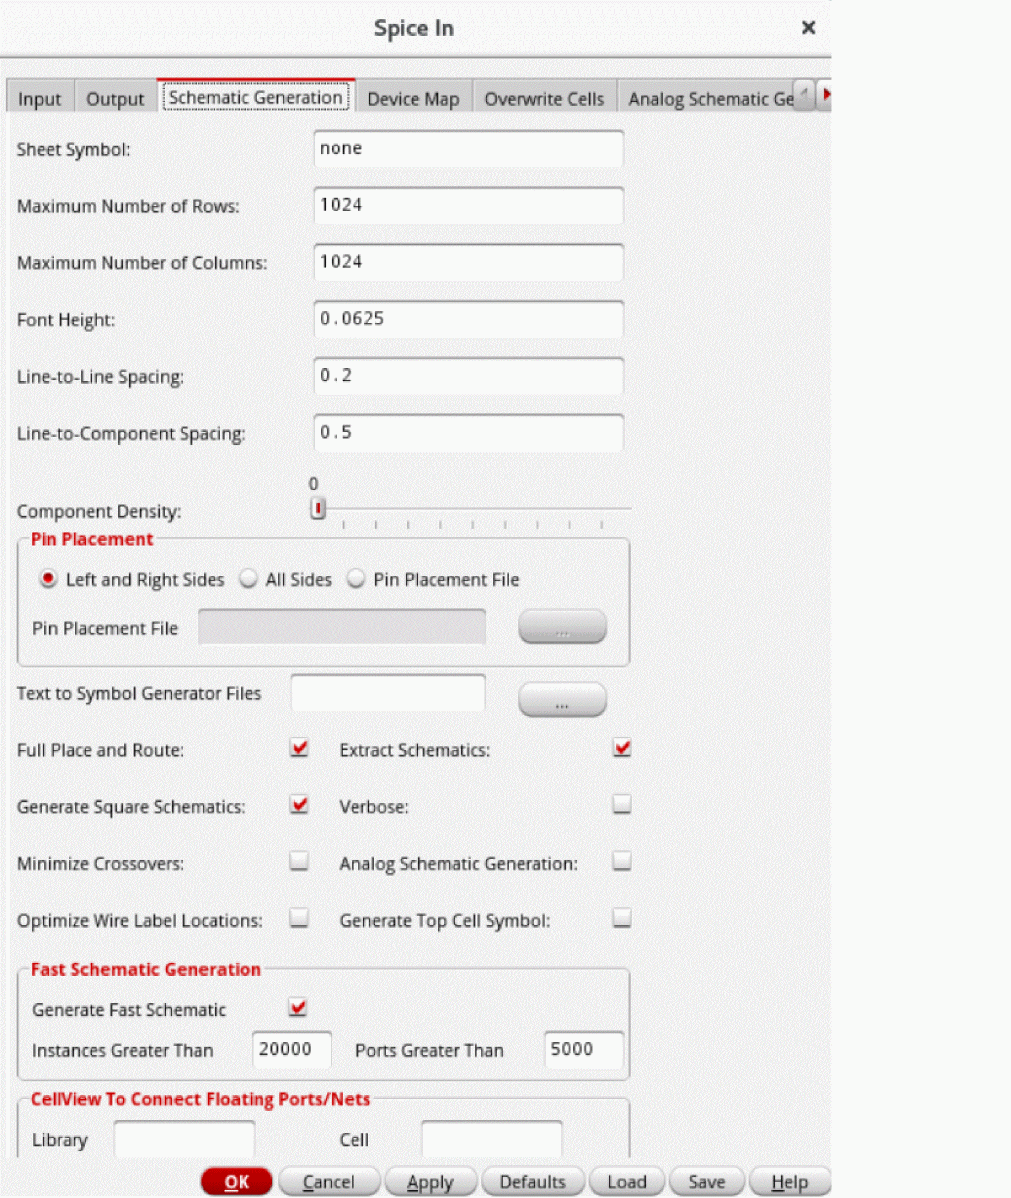Open the Device Map tab

413,99
